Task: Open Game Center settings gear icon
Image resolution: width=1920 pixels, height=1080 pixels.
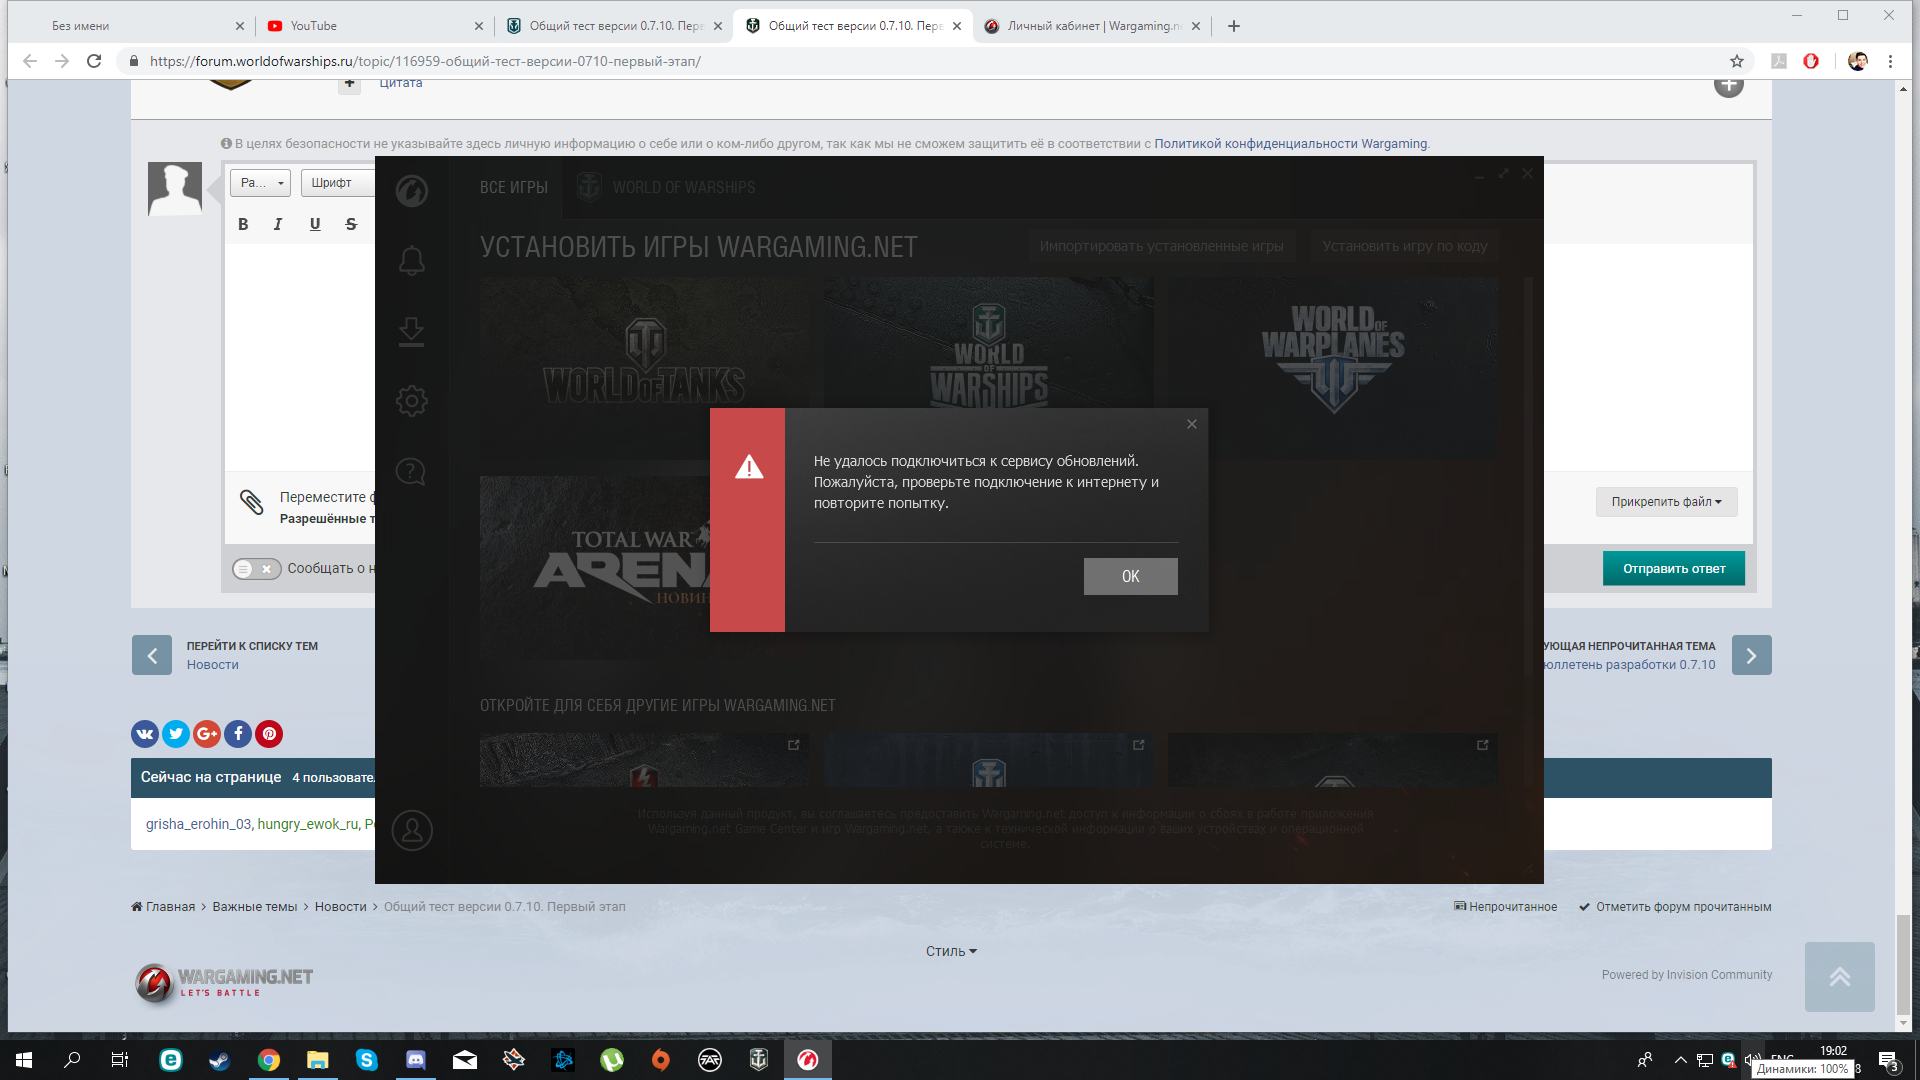Action: point(411,401)
